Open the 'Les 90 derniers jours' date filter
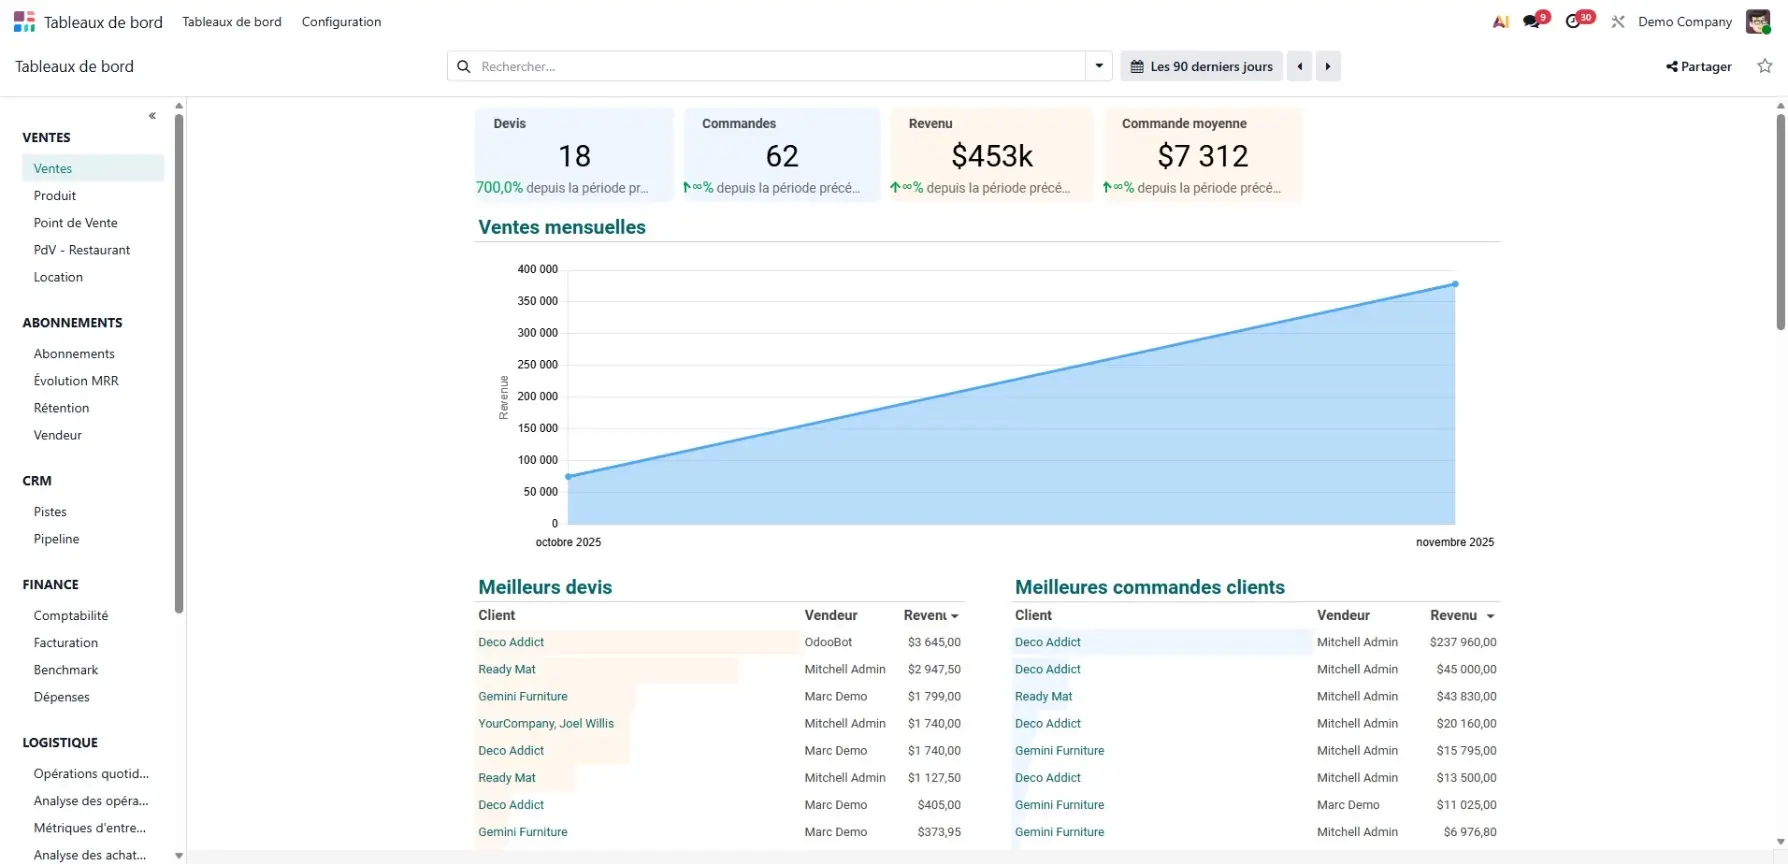The width and height of the screenshot is (1788, 864). pos(1201,66)
